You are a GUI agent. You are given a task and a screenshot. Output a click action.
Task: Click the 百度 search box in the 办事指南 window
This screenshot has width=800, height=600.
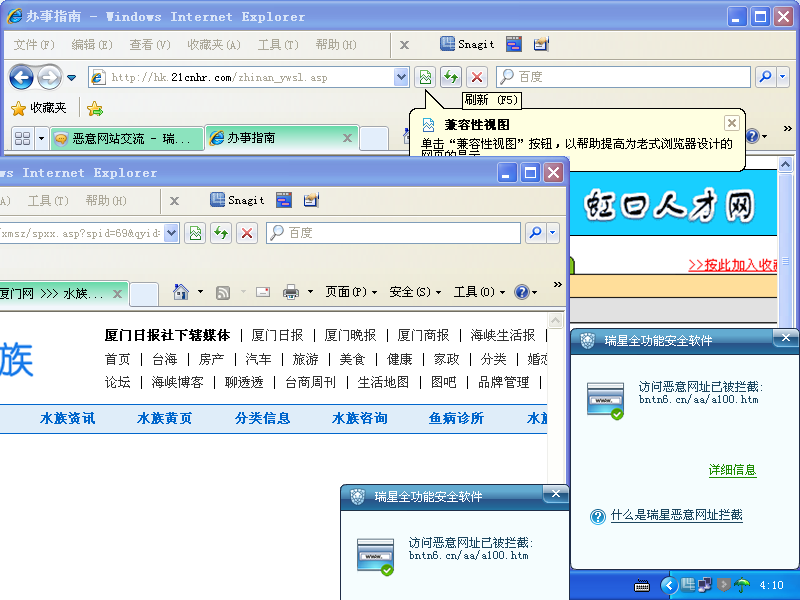[623, 77]
